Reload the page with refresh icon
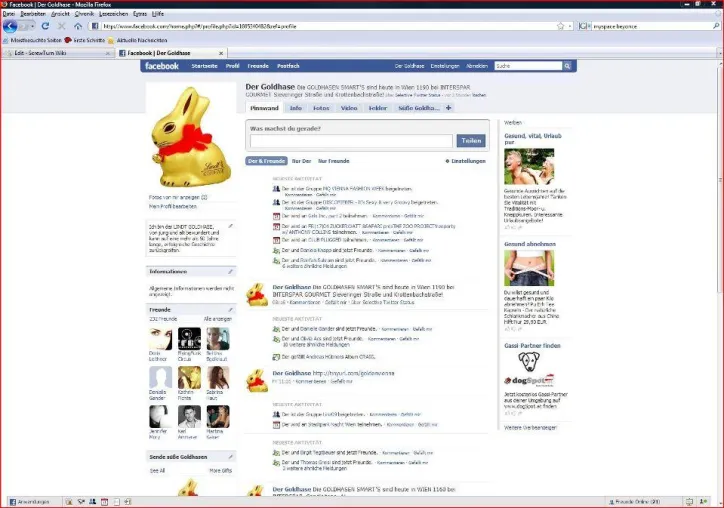The image size is (724, 508). [x=45, y=26]
